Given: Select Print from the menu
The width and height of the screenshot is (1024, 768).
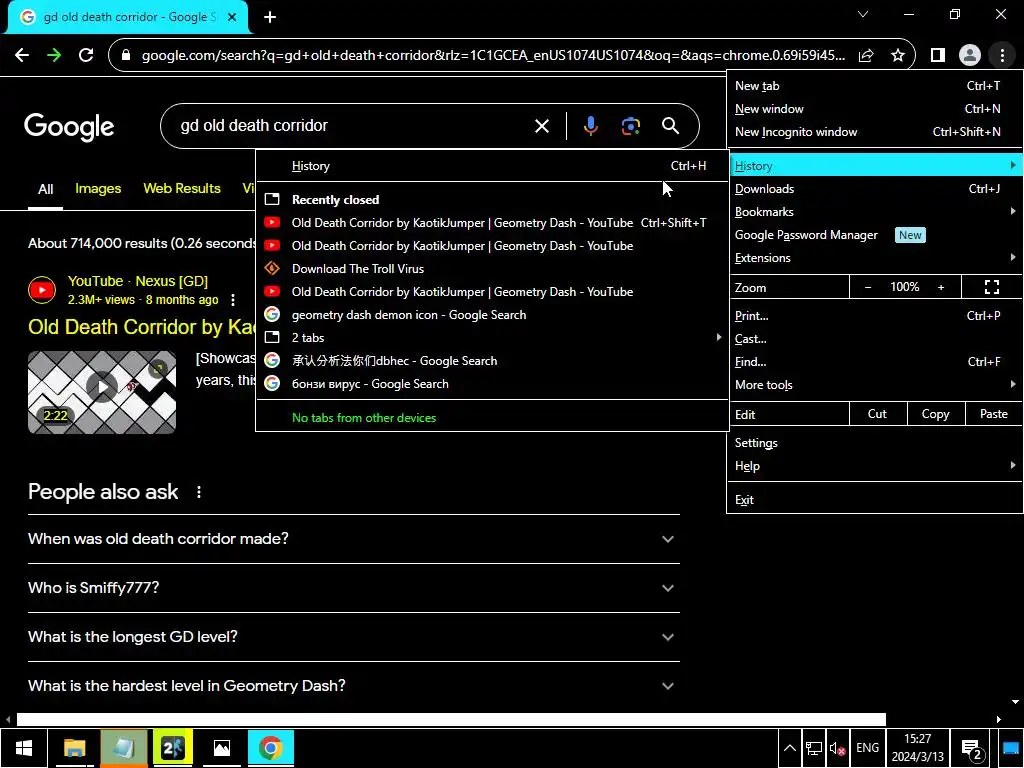Looking at the screenshot, I should [x=874, y=315].
